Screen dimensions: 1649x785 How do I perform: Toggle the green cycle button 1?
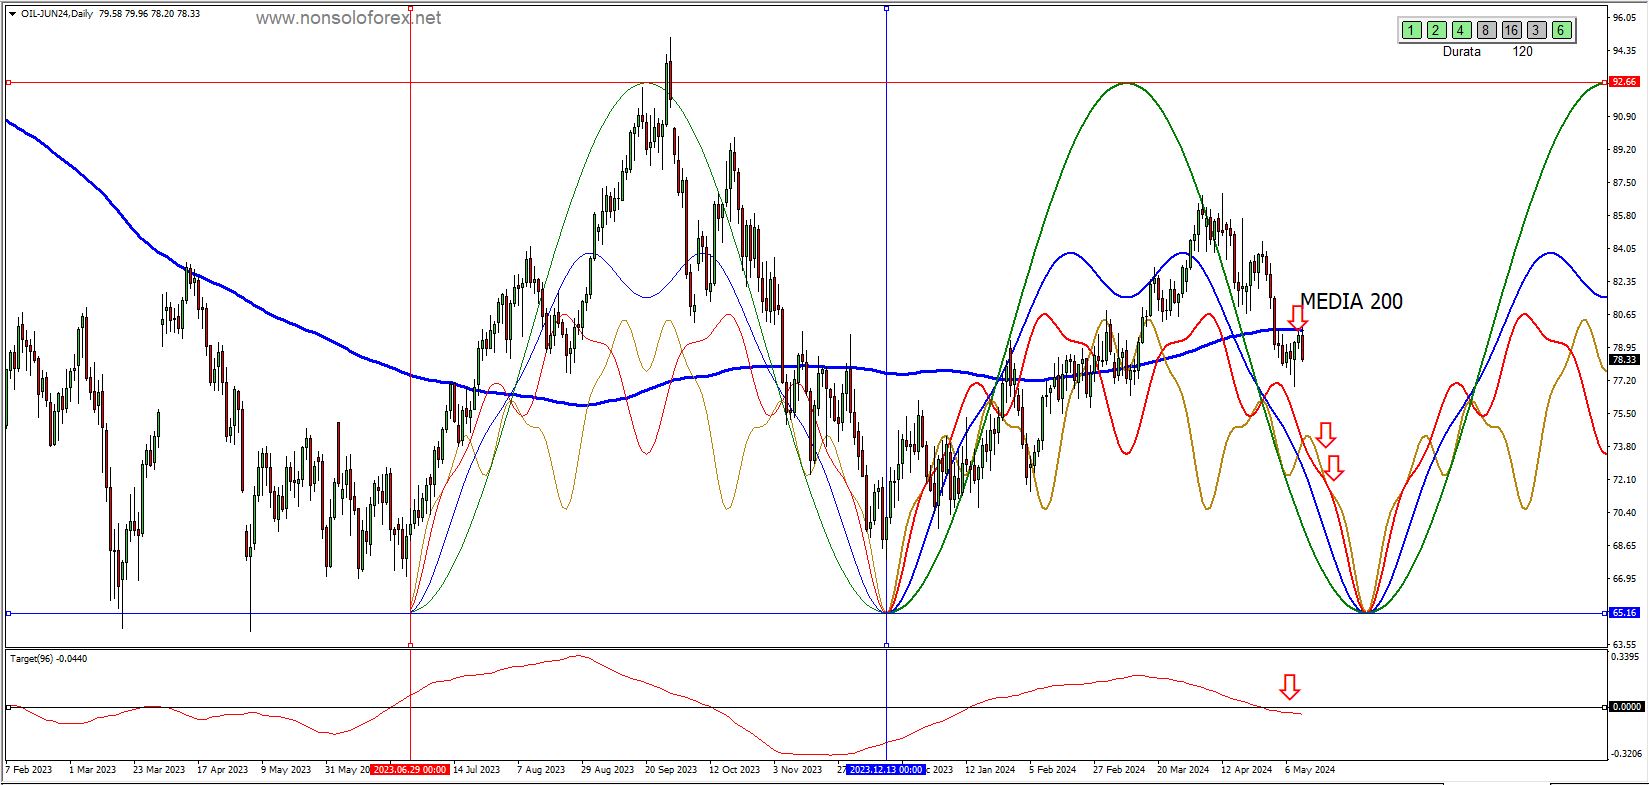pos(1410,30)
